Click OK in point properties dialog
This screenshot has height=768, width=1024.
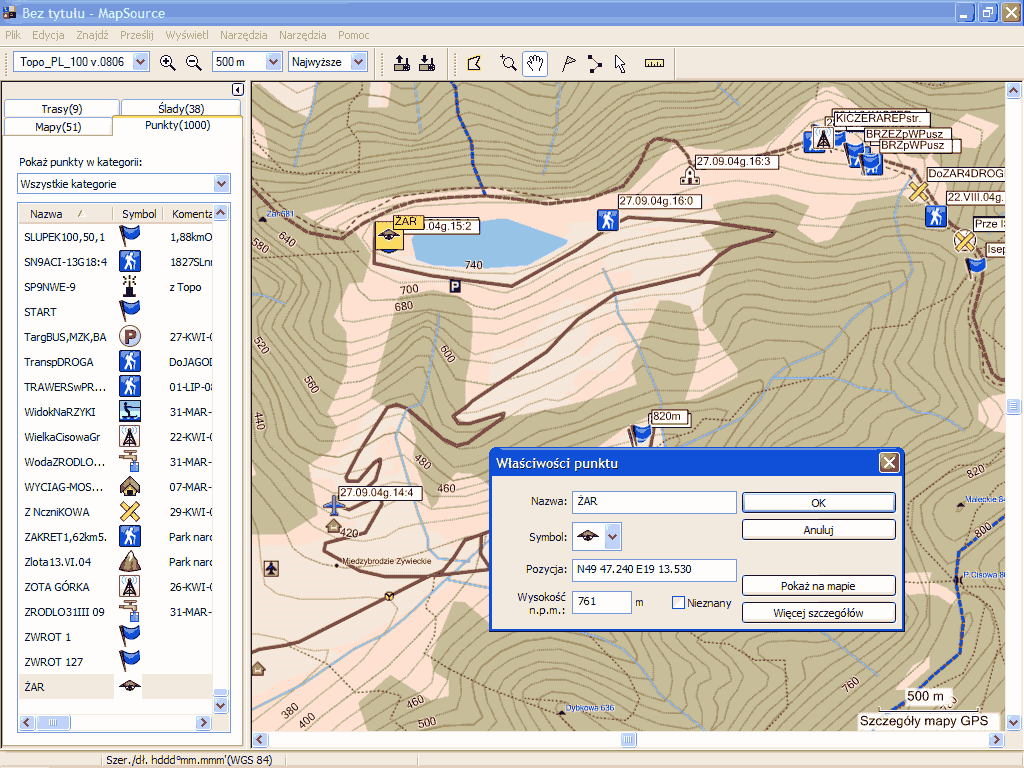818,503
